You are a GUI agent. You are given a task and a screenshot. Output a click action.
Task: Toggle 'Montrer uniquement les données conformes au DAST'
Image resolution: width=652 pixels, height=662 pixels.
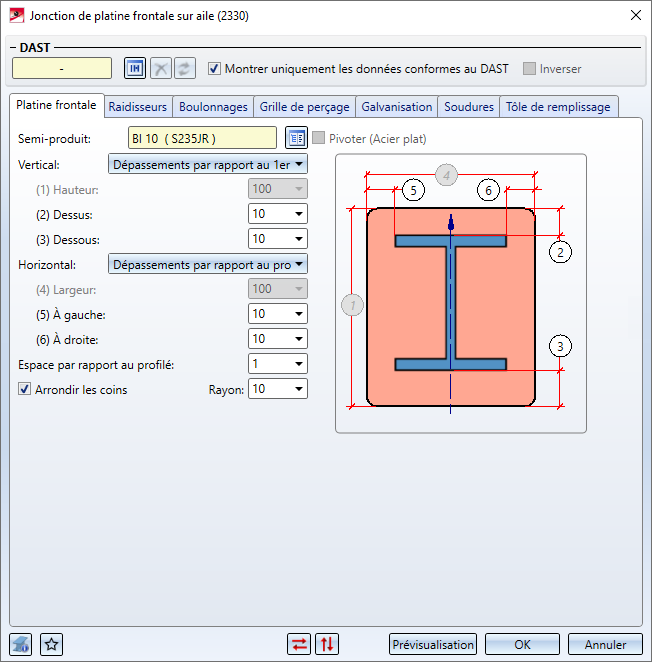(214, 68)
